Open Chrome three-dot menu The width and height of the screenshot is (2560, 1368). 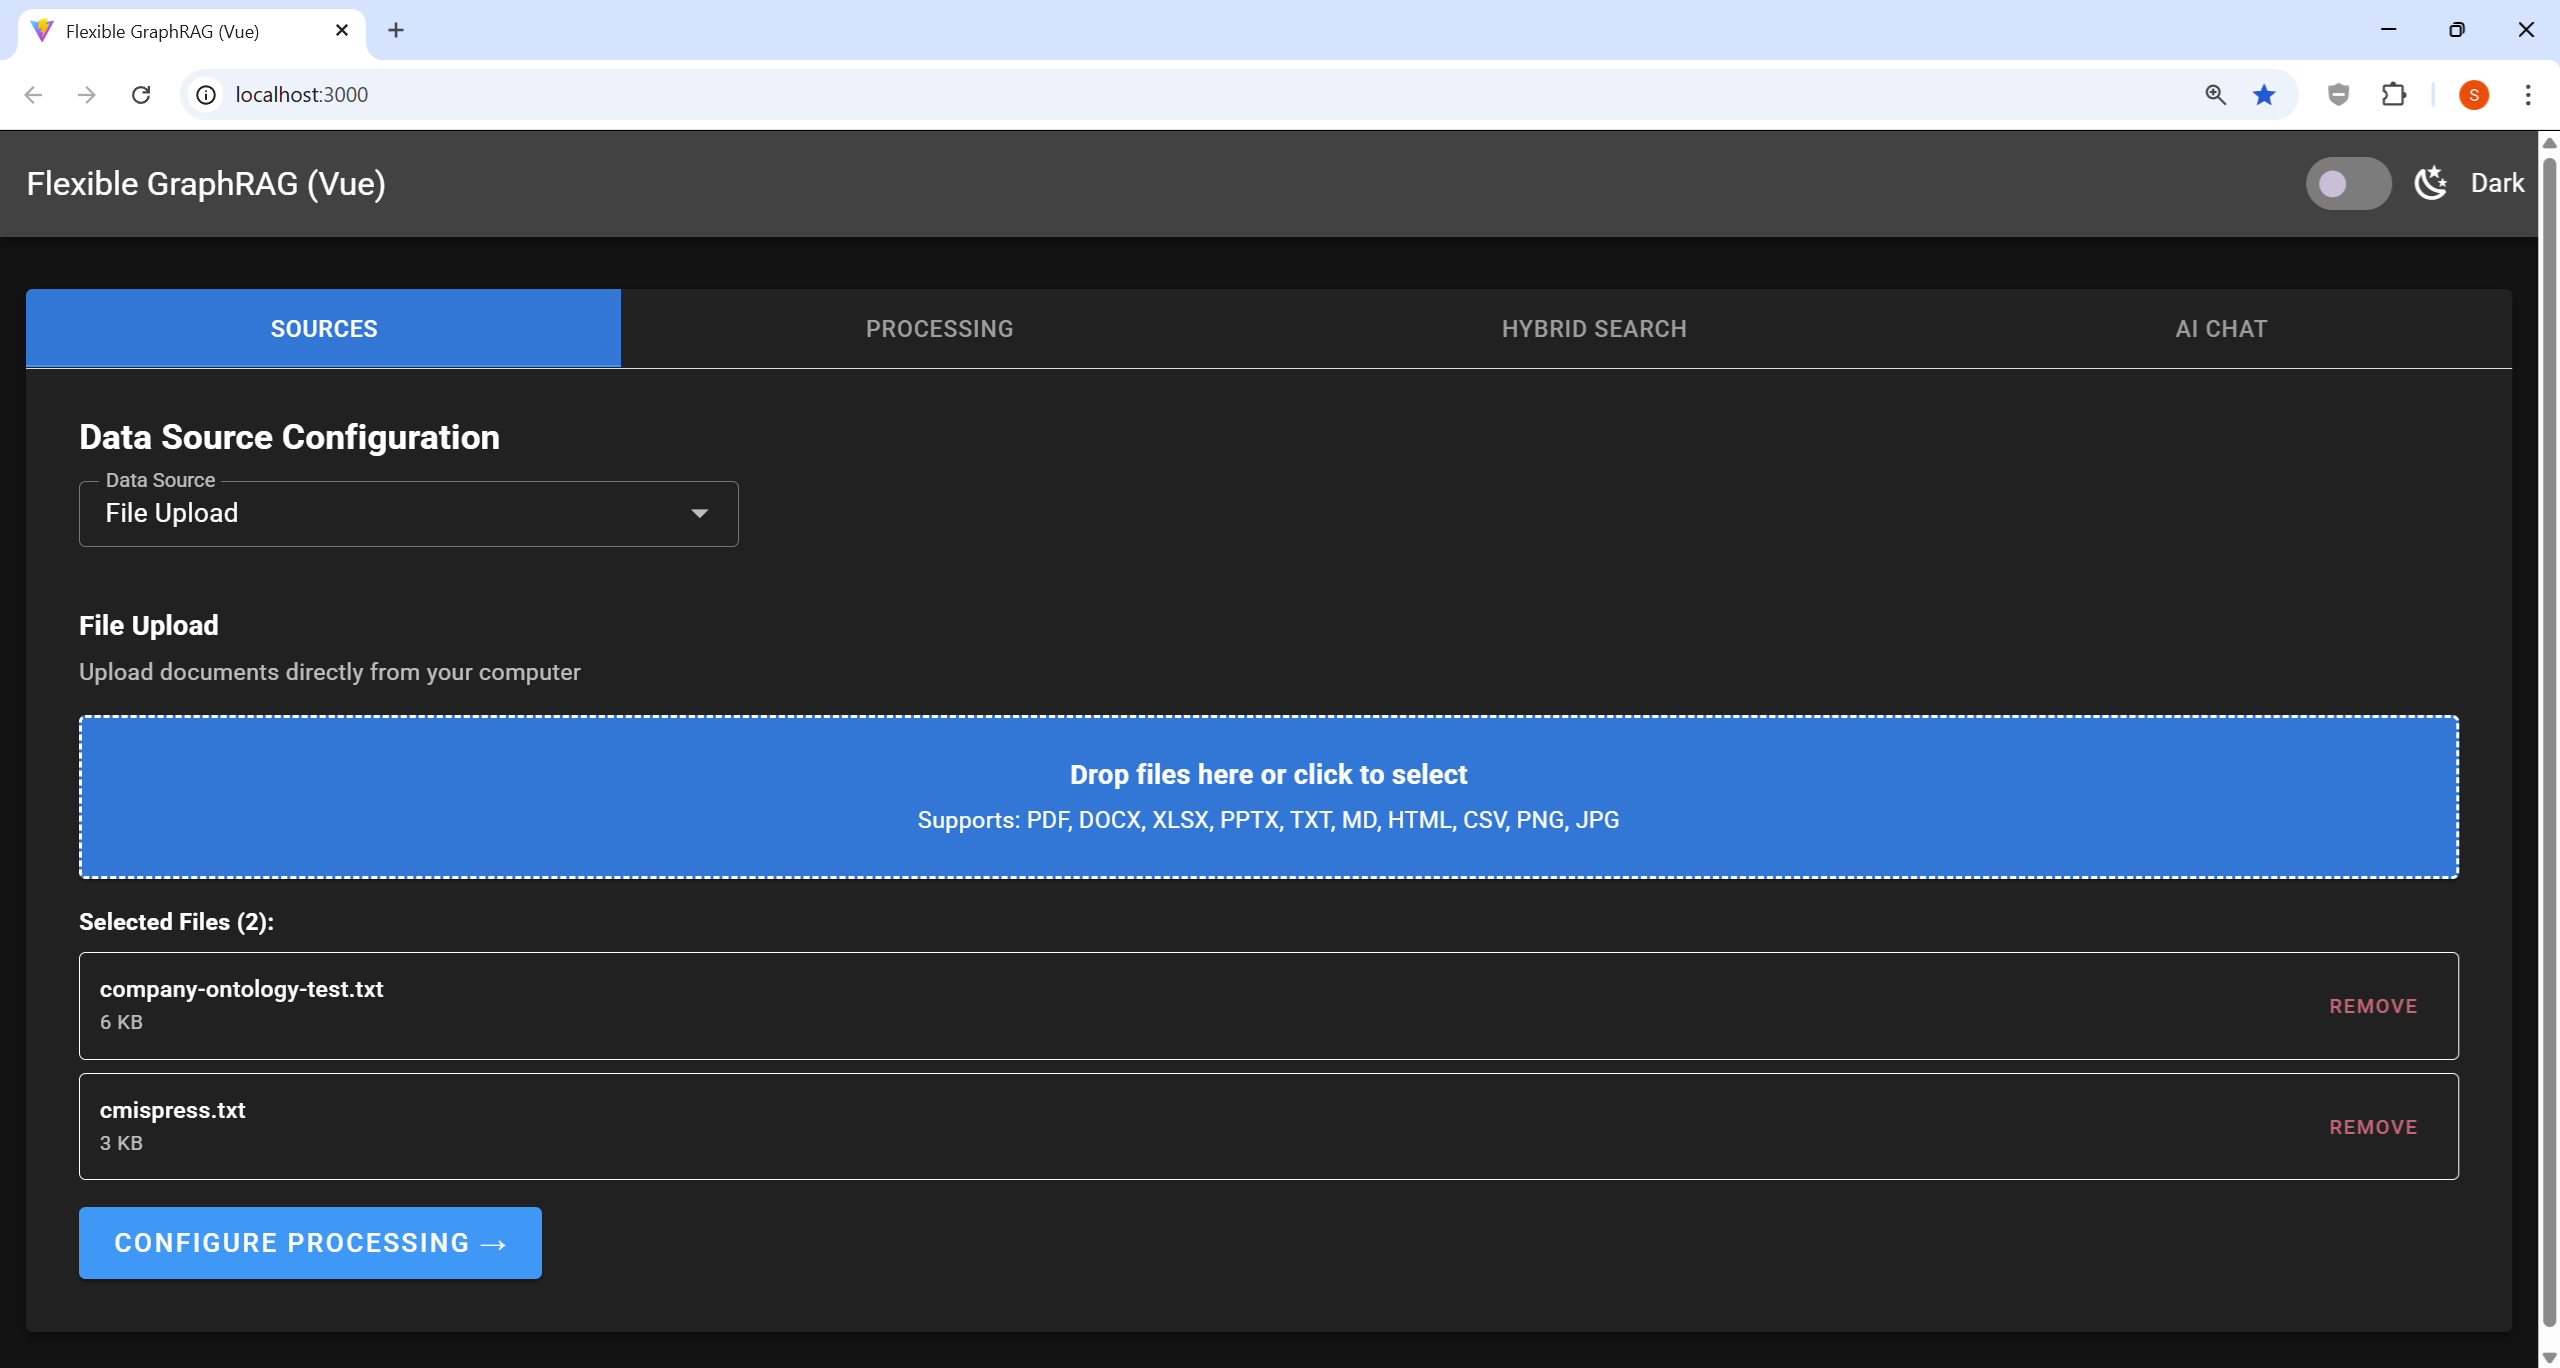point(2528,95)
